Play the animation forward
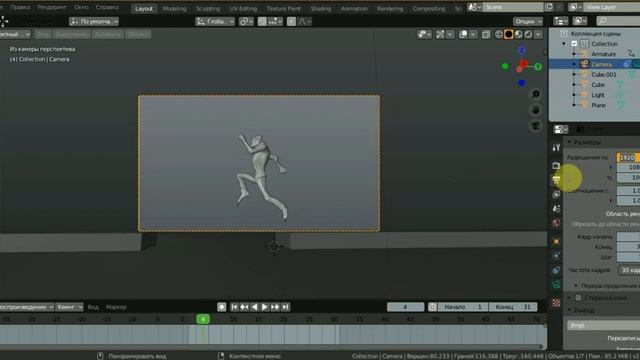This screenshot has height=360, width=640. 264,307
